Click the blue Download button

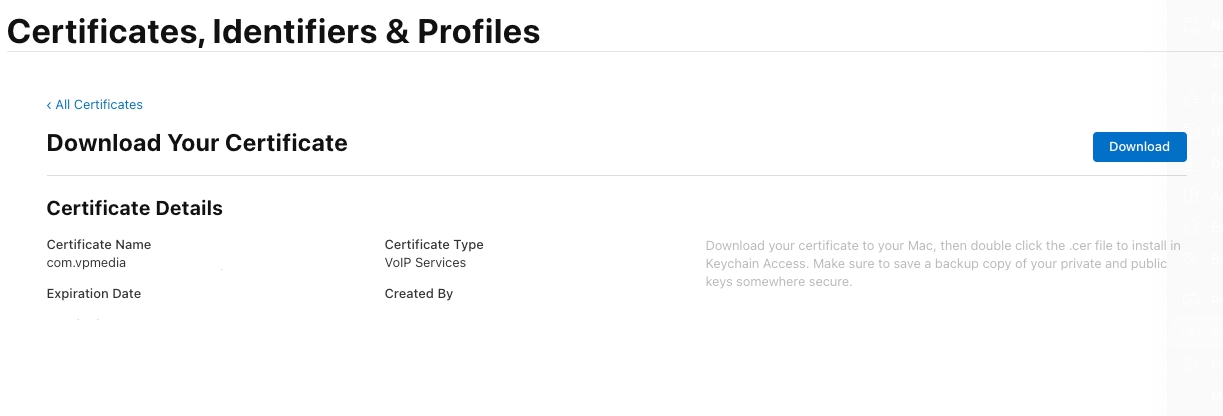point(1139,146)
